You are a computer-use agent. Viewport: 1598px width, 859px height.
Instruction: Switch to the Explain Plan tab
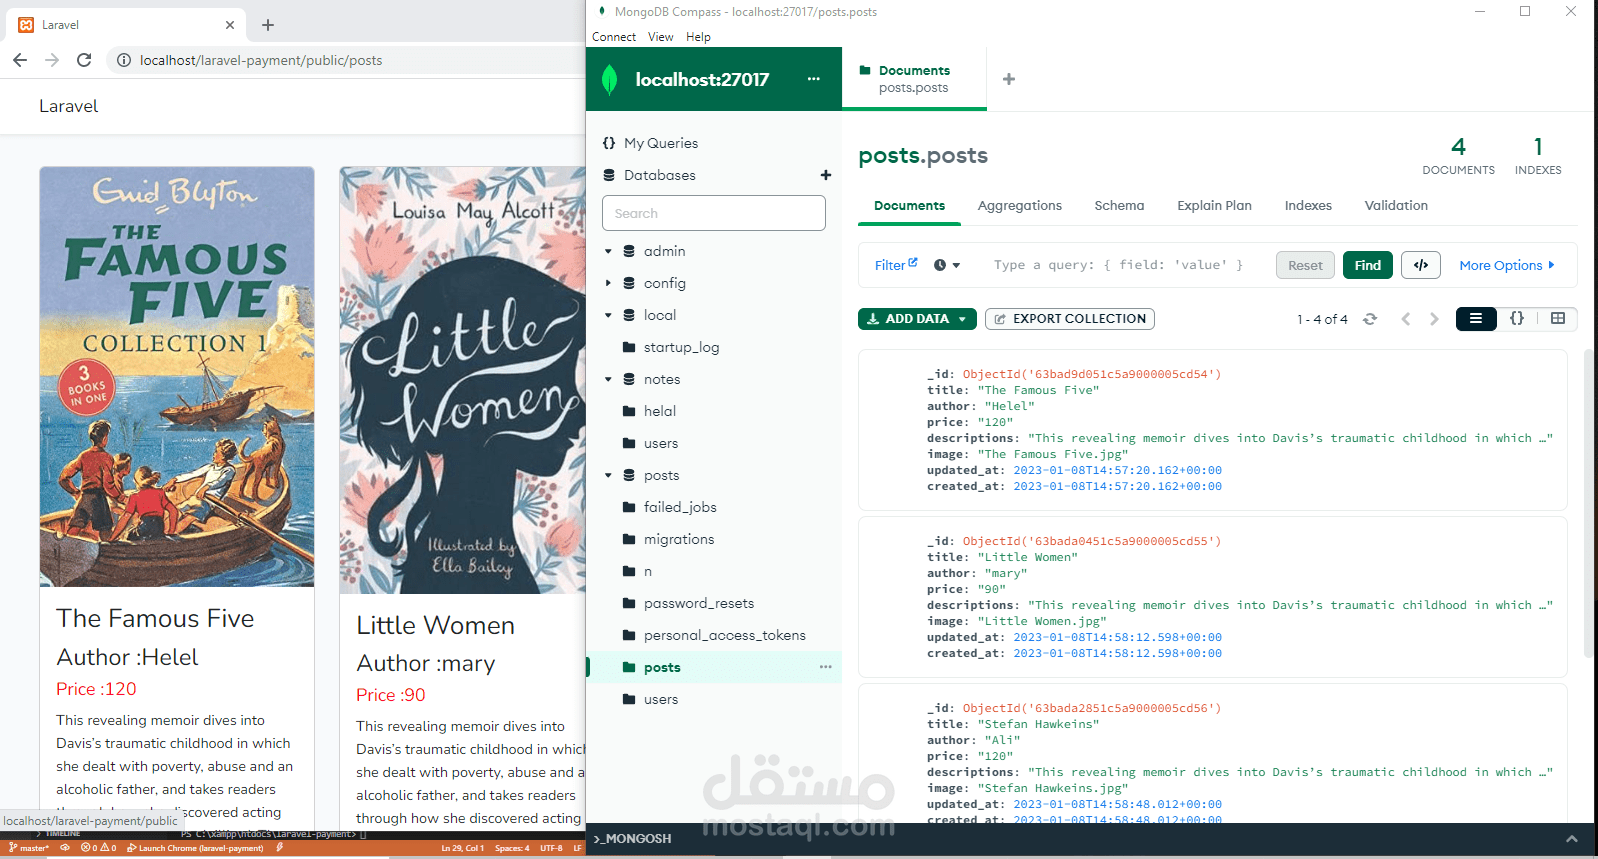1214,205
